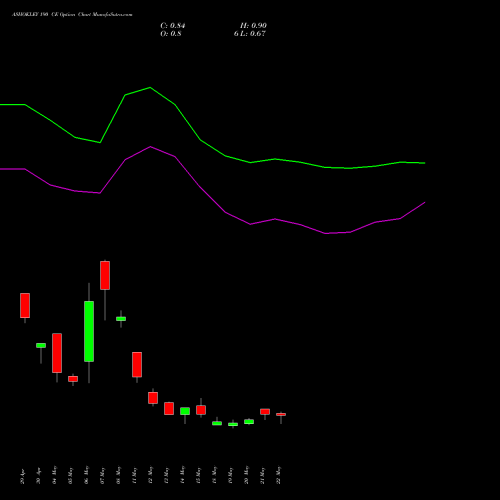Click the '21 May' date axis label
This screenshot has width=500, height=500.
(x=263, y=475)
